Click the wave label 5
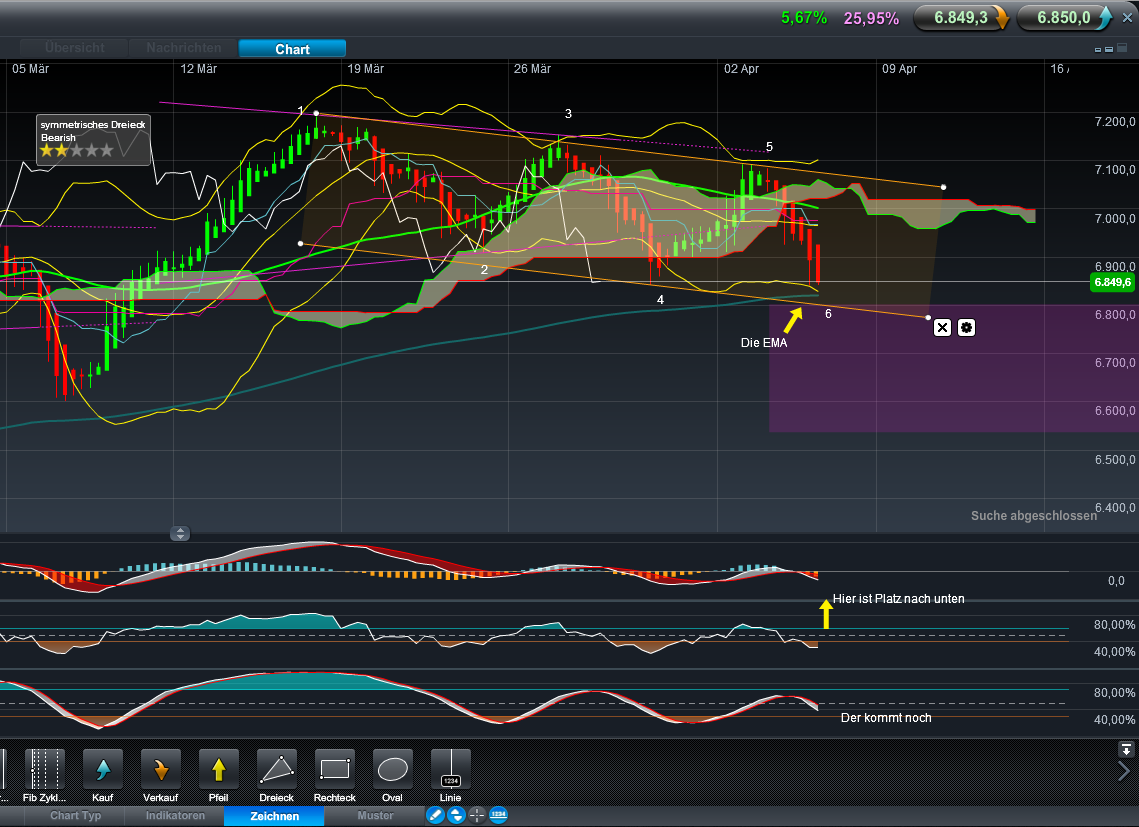Image resolution: width=1139 pixels, height=827 pixels. coord(769,147)
